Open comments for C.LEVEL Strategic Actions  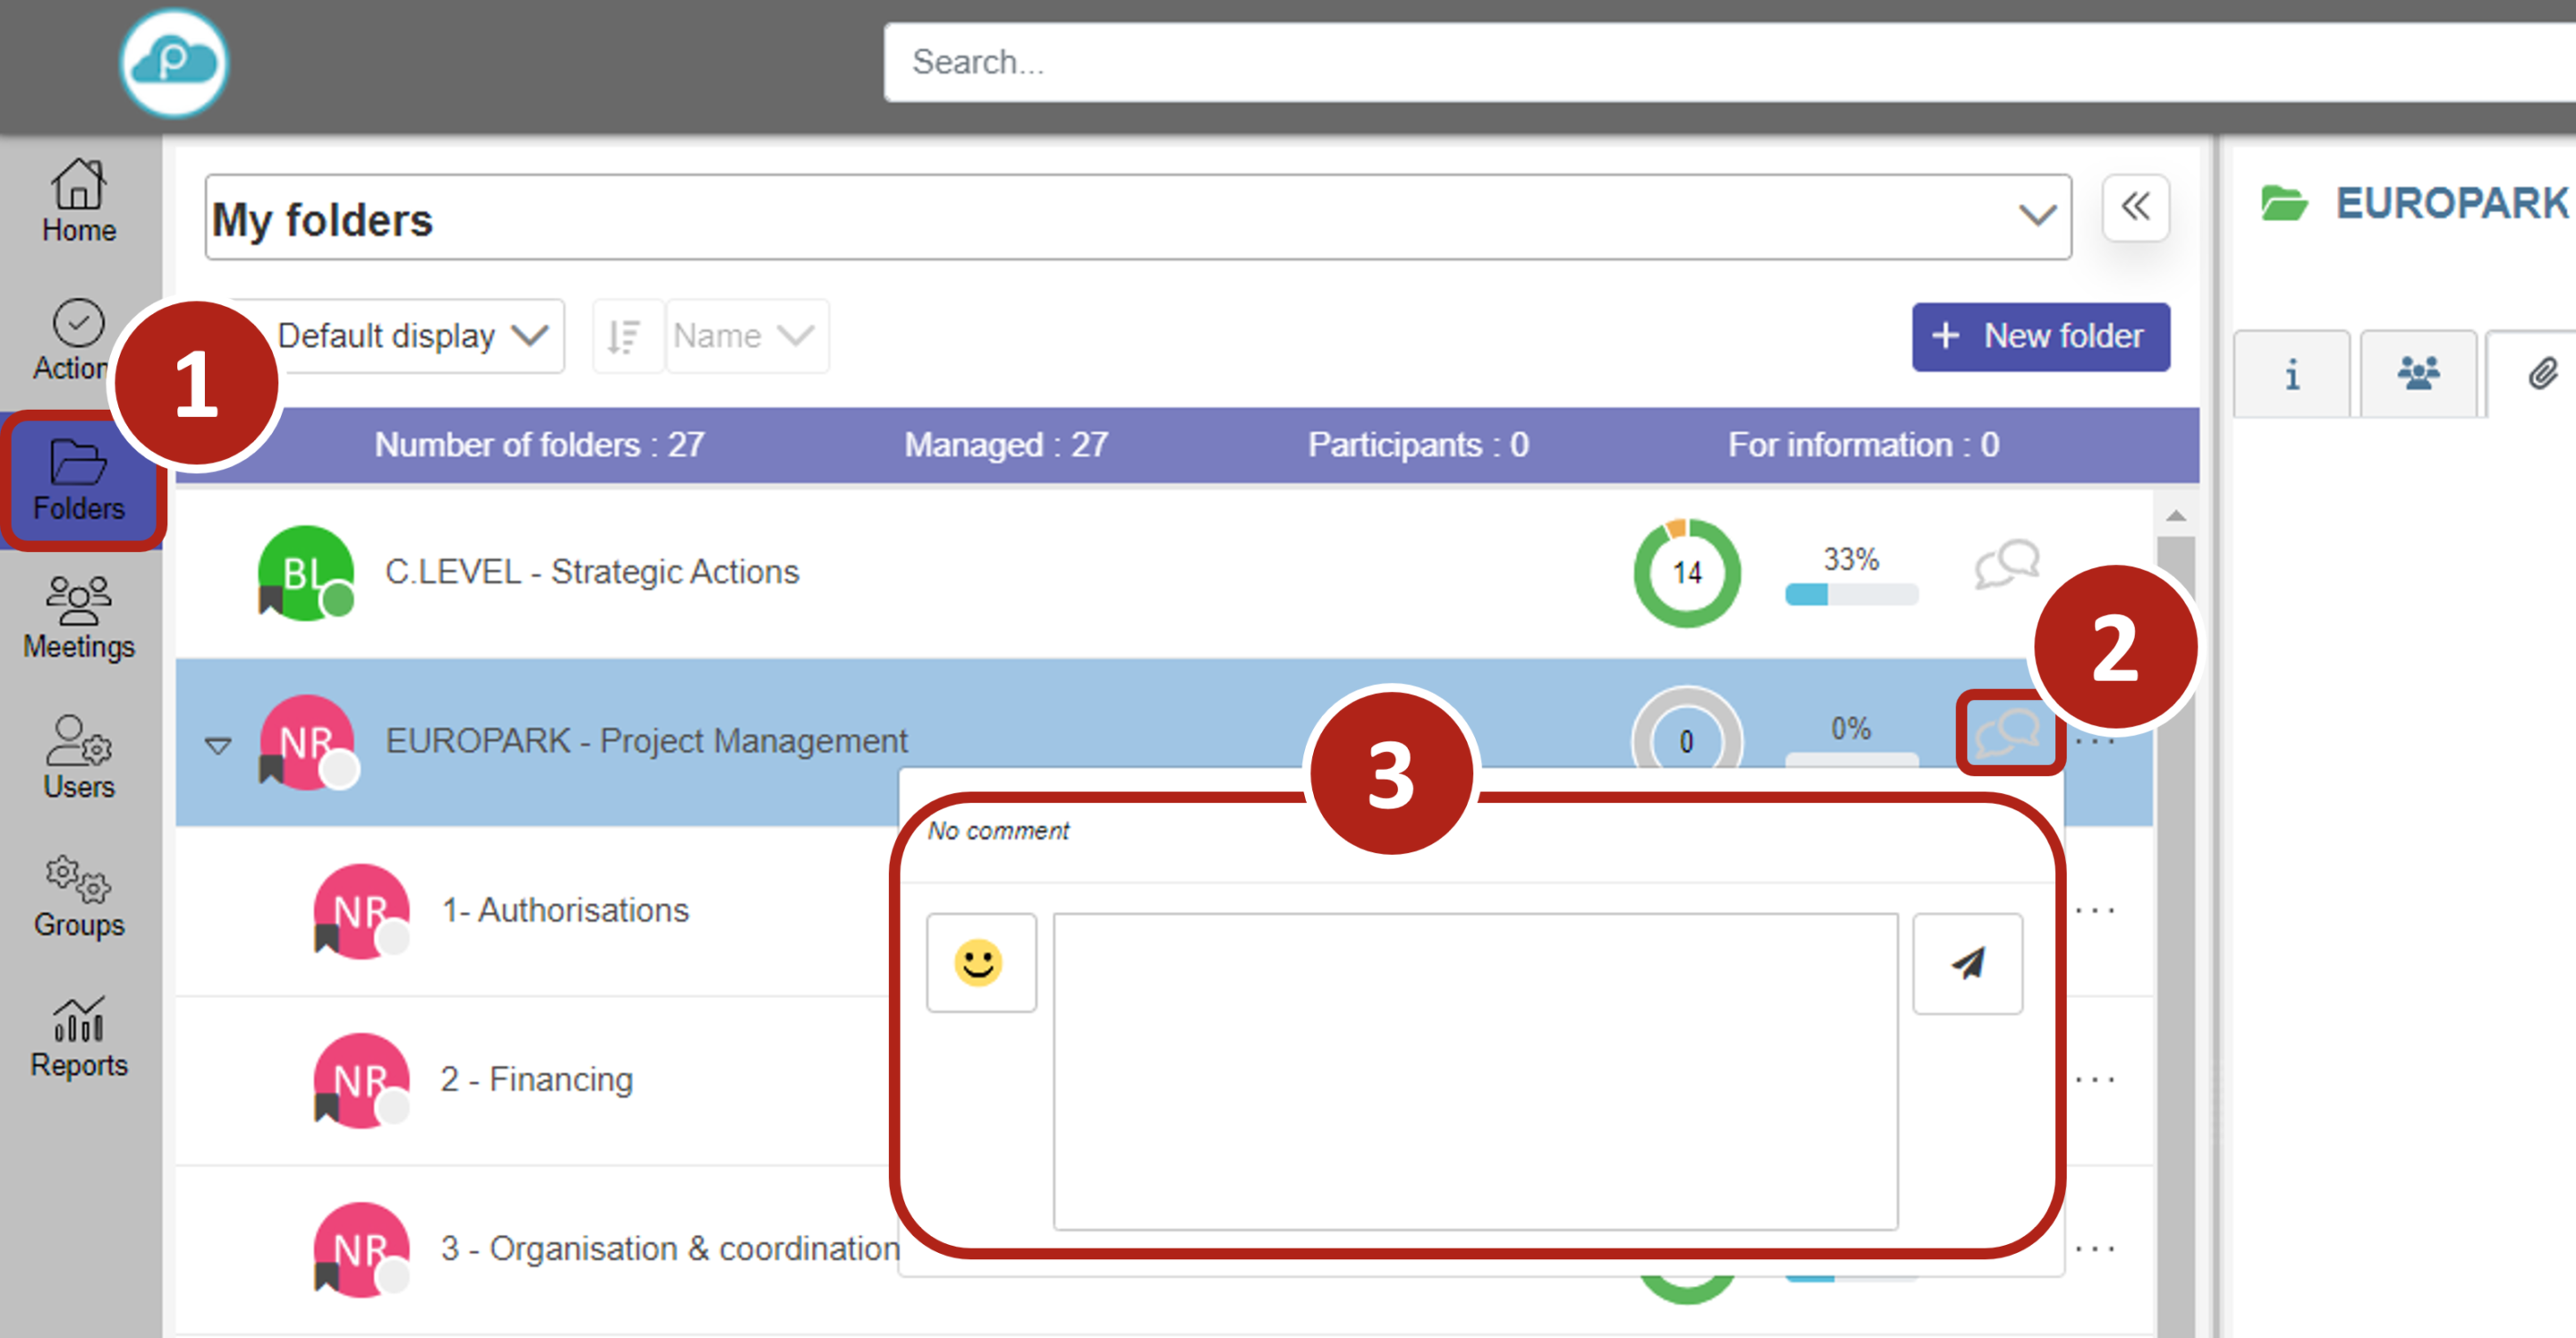(x=2005, y=565)
